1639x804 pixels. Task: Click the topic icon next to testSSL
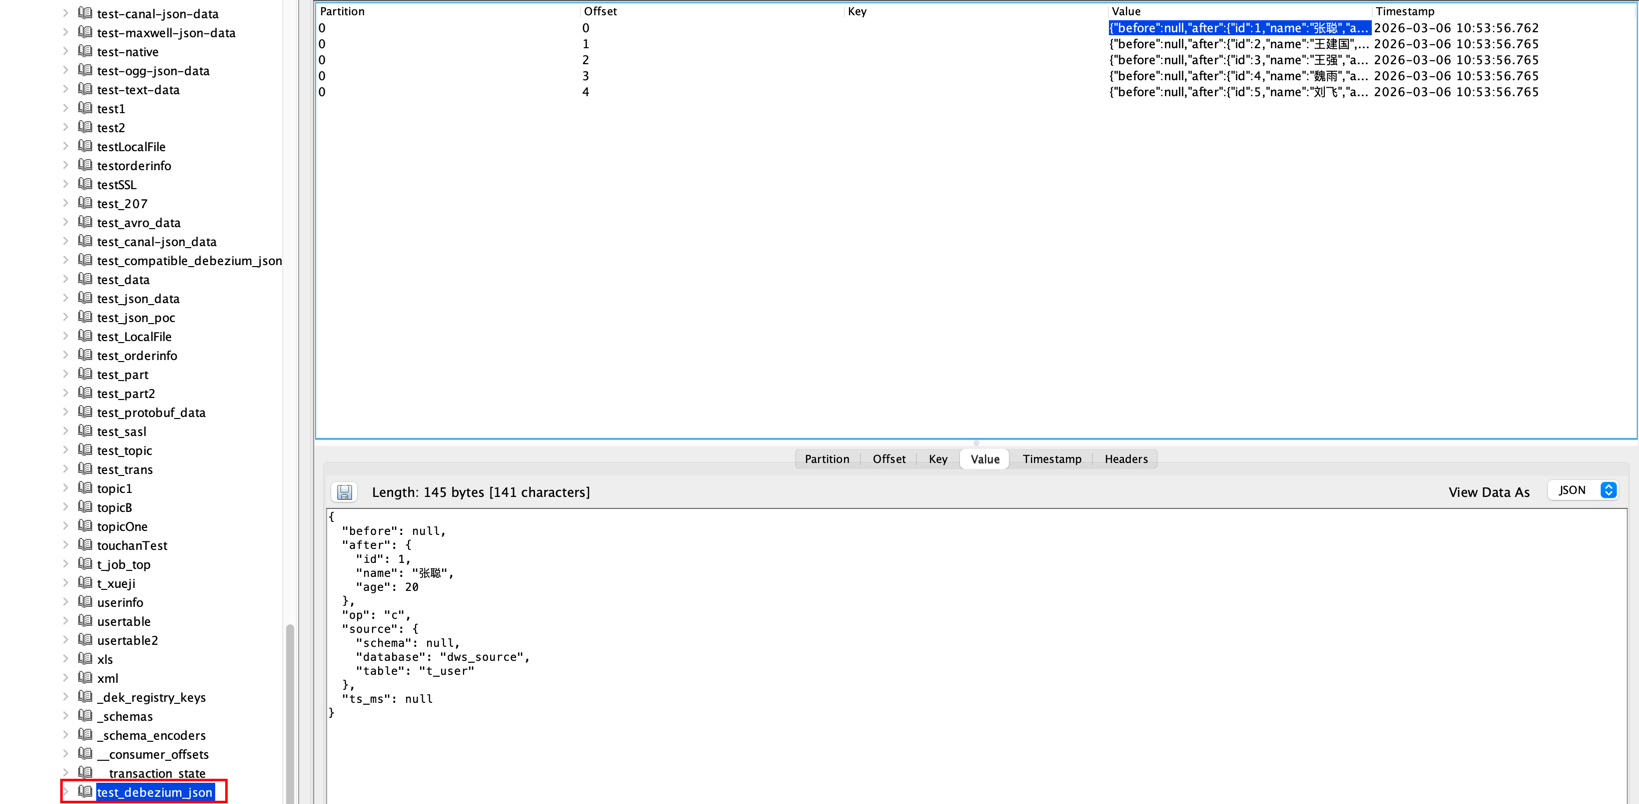tap(85, 184)
